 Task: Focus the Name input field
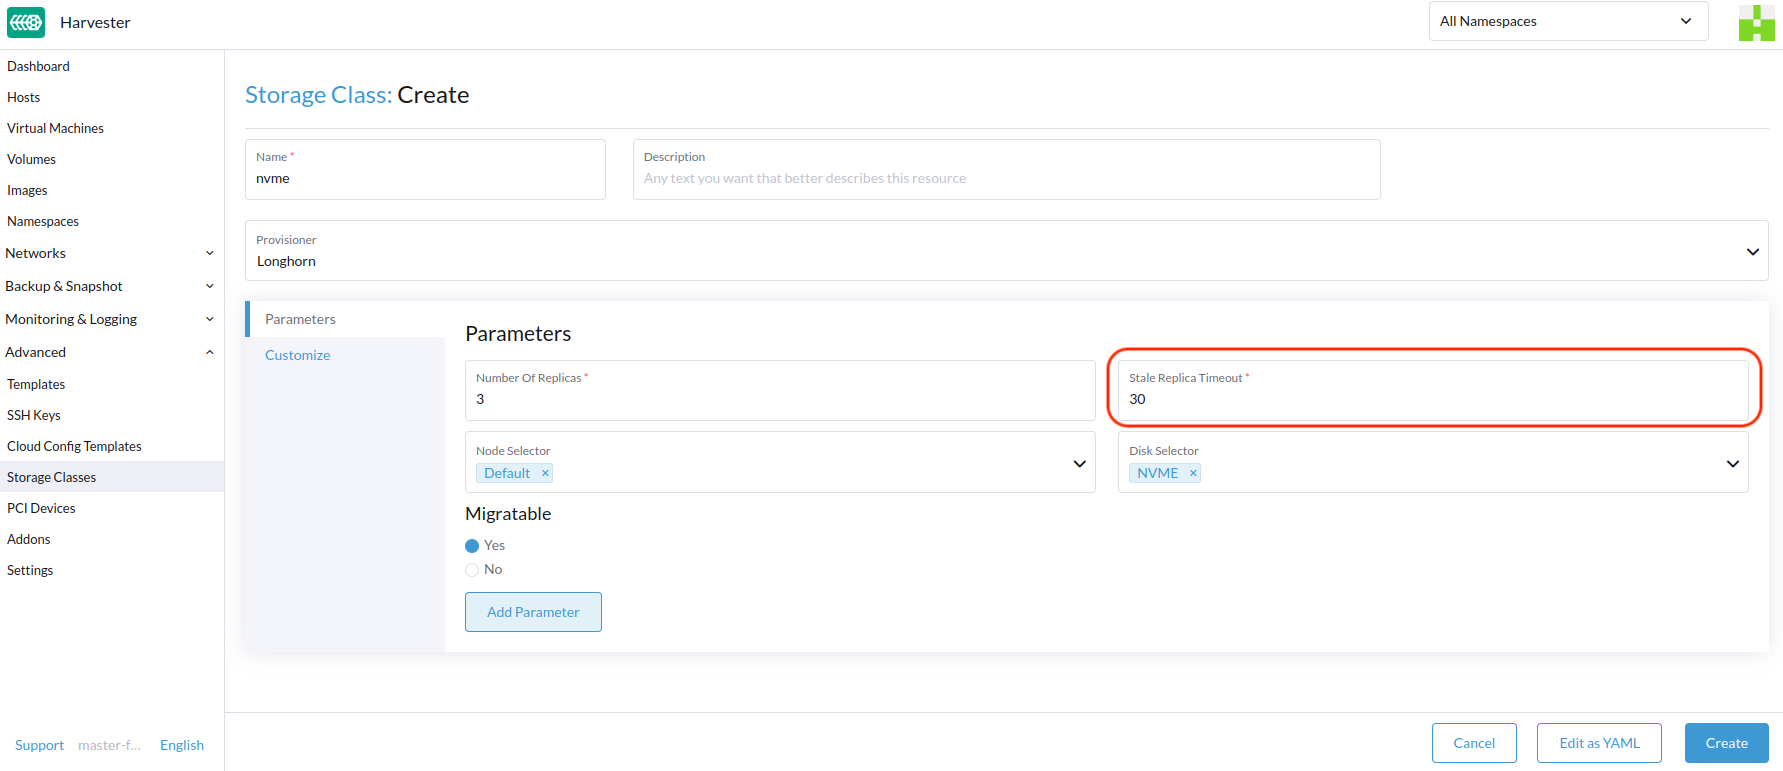click(x=425, y=169)
